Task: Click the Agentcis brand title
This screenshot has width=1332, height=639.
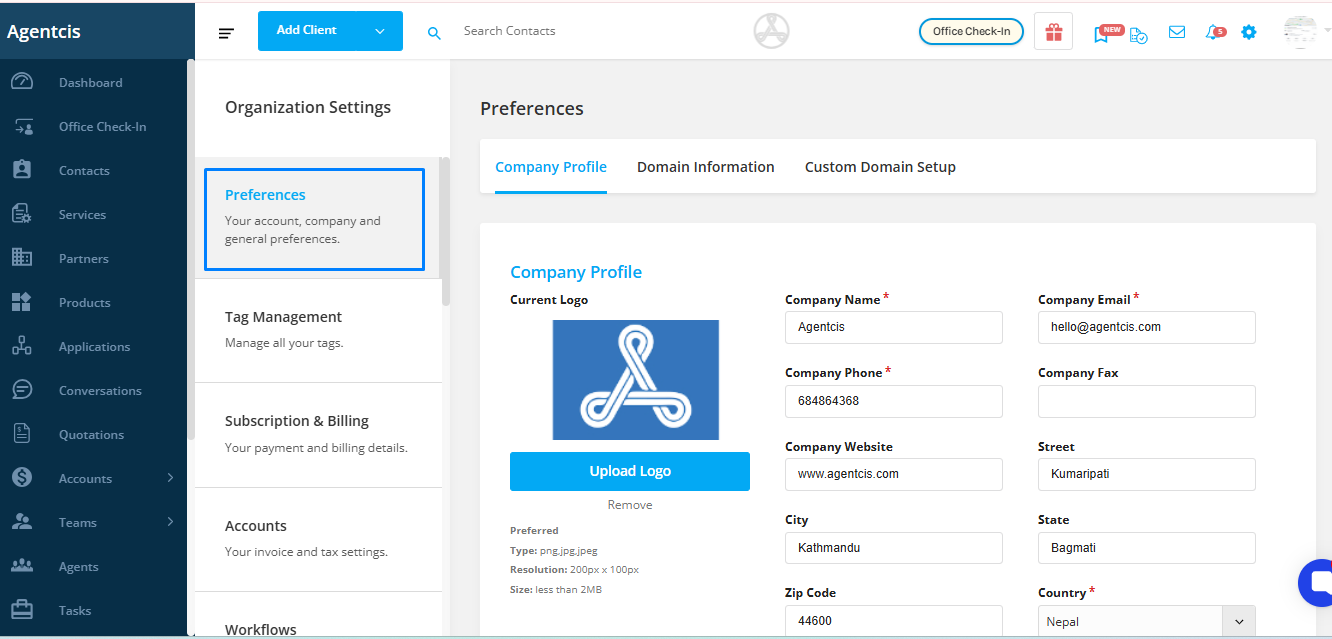Action: pyautogui.click(x=44, y=32)
